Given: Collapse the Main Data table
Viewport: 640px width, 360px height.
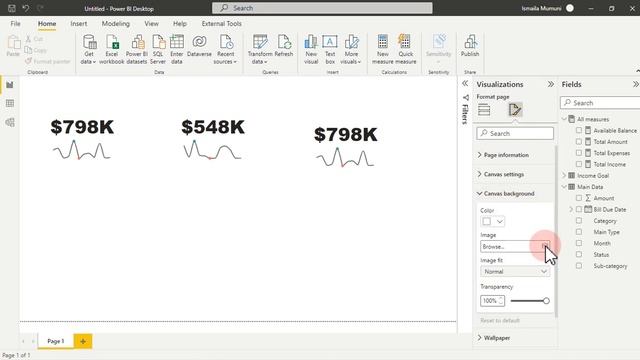Looking at the screenshot, I should [564, 187].
